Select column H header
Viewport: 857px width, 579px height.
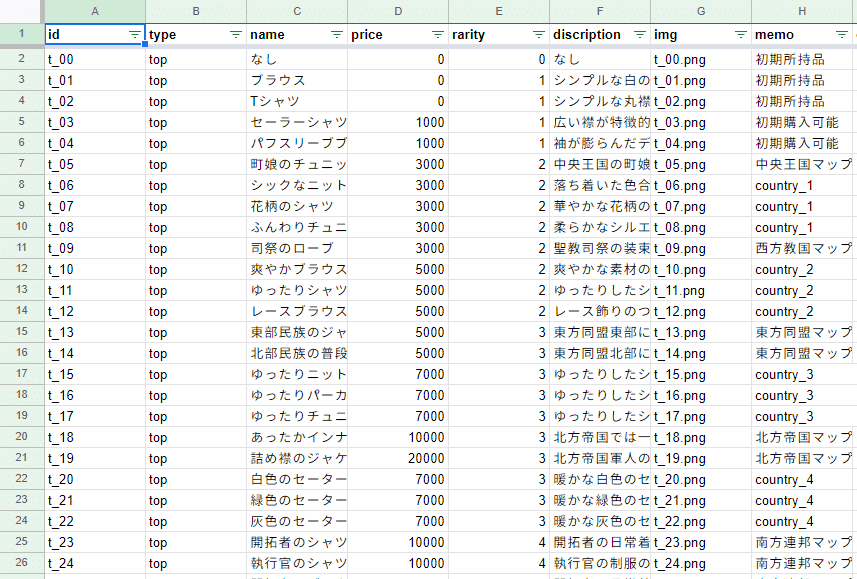pyautogui.click(x=802, y=11)
